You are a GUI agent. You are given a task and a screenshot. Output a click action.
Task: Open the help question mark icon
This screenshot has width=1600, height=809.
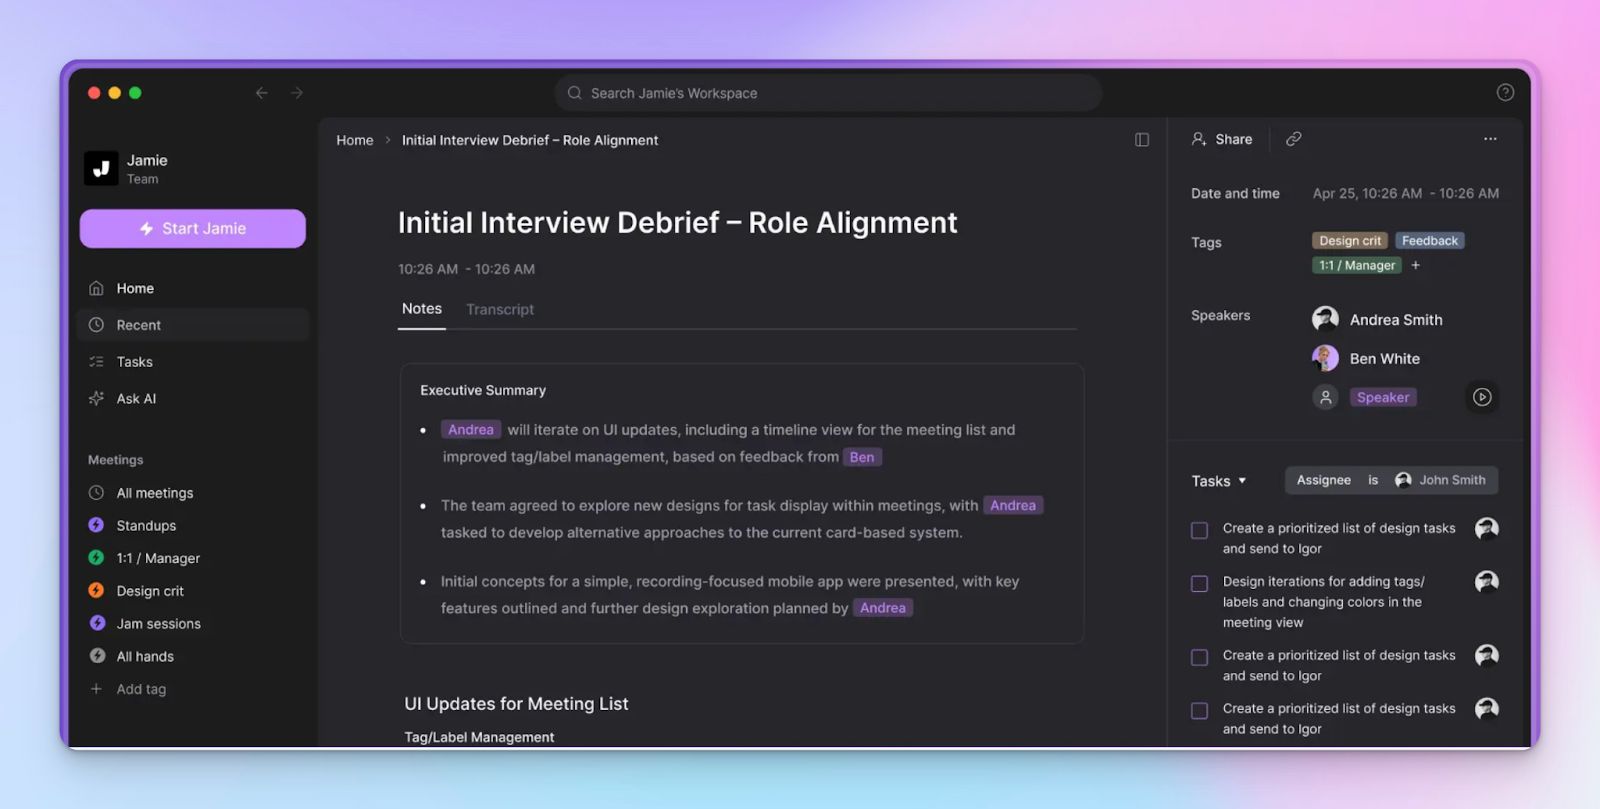(x=1505, y=93)
